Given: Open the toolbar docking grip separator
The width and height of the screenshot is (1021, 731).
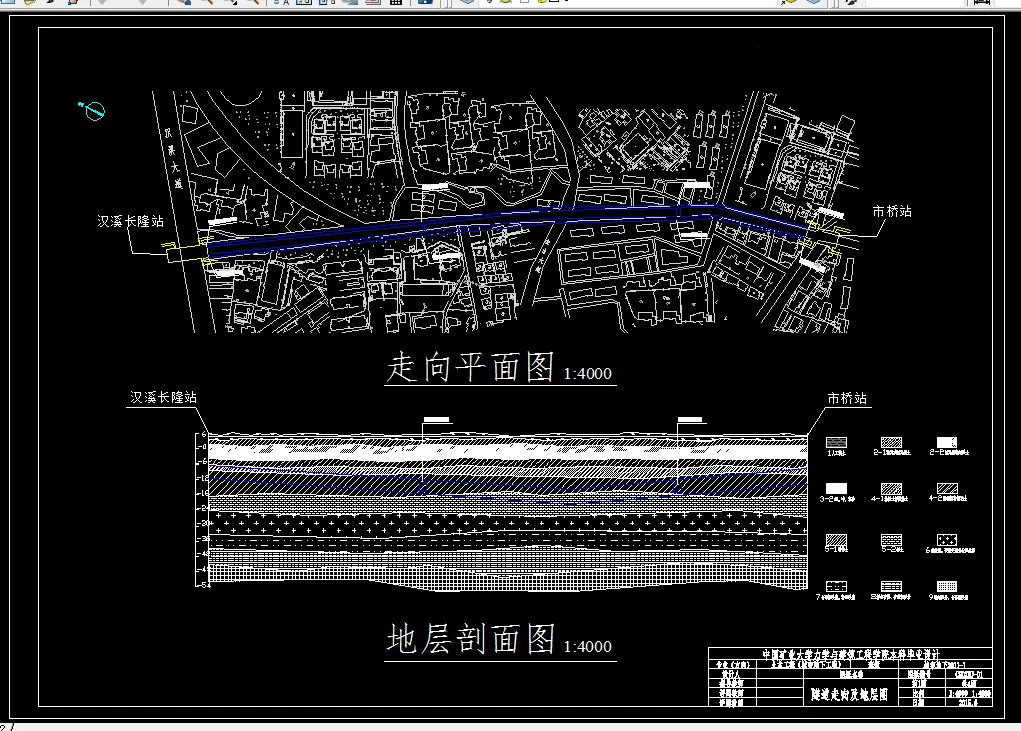Looking at the screenshot, I should click(x=446, y=4).
